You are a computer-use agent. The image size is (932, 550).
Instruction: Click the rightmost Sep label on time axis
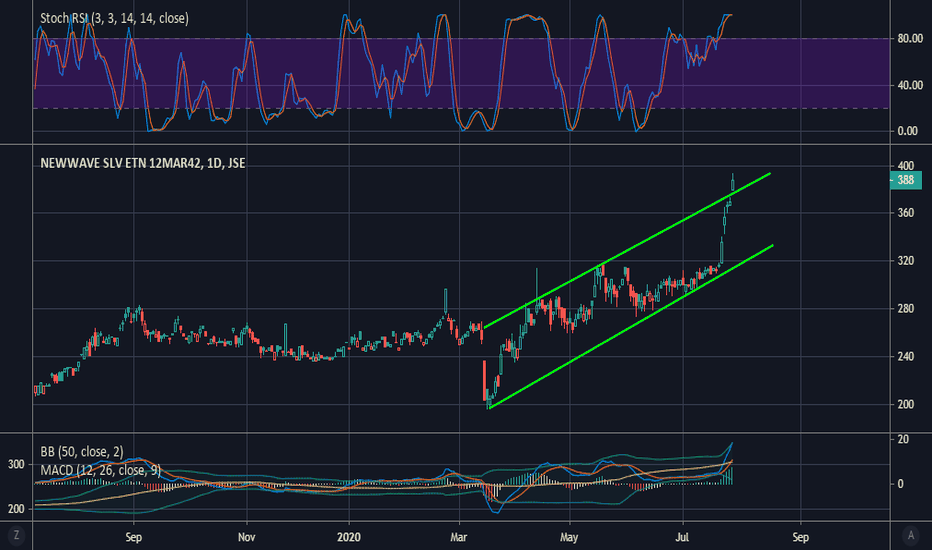click(801, 538)
